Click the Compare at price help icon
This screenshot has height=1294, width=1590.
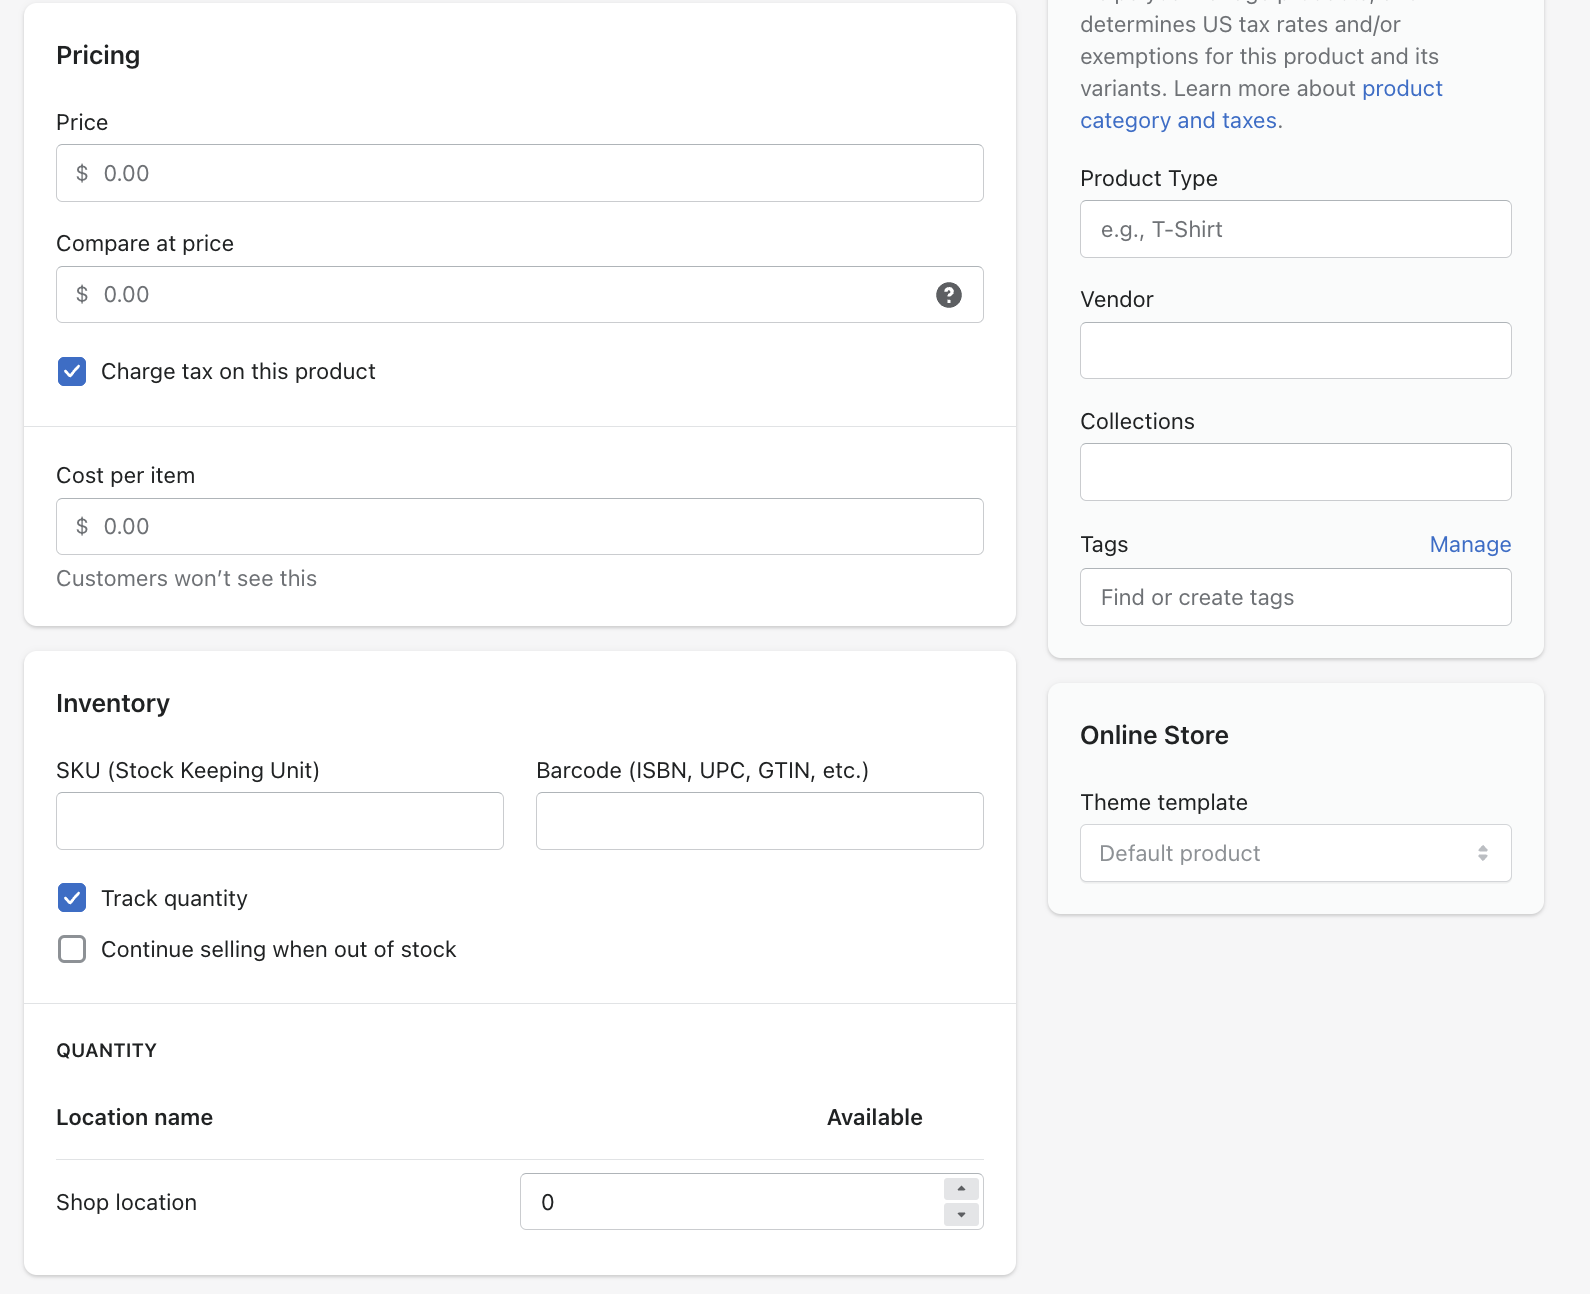coord(948,295)
